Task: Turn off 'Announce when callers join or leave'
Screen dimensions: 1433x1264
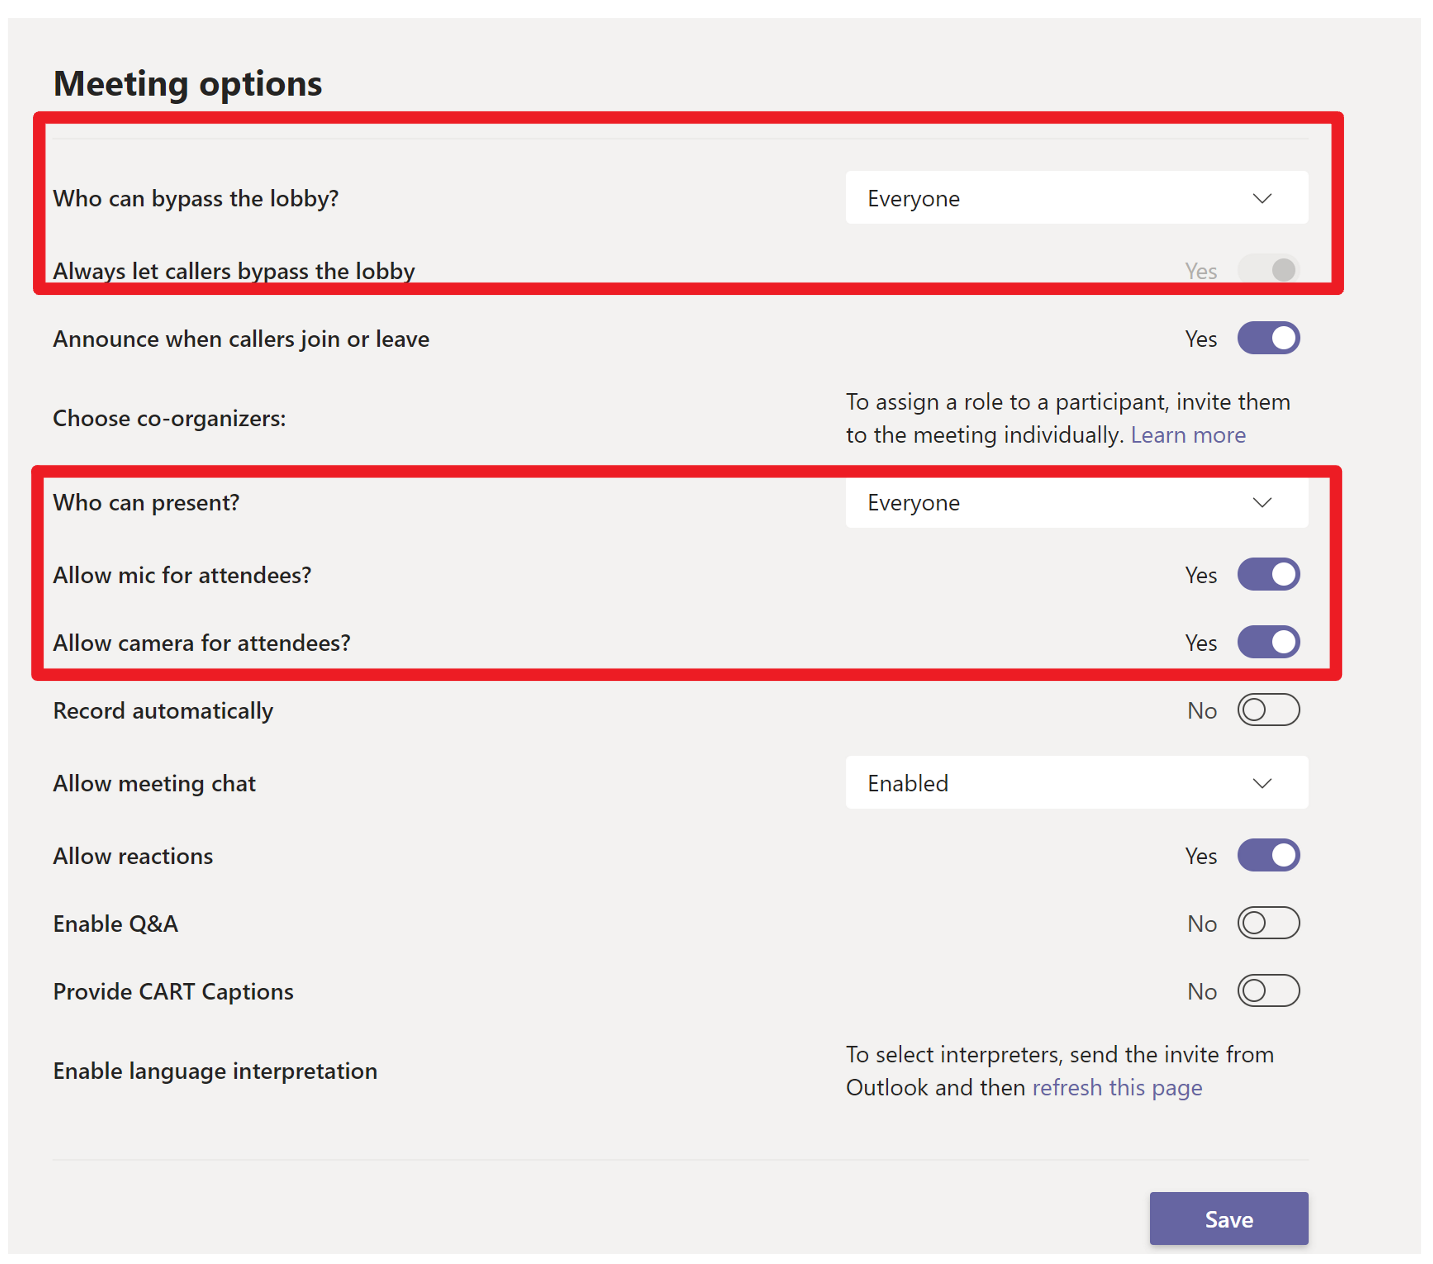Action: click(1268, 338)
